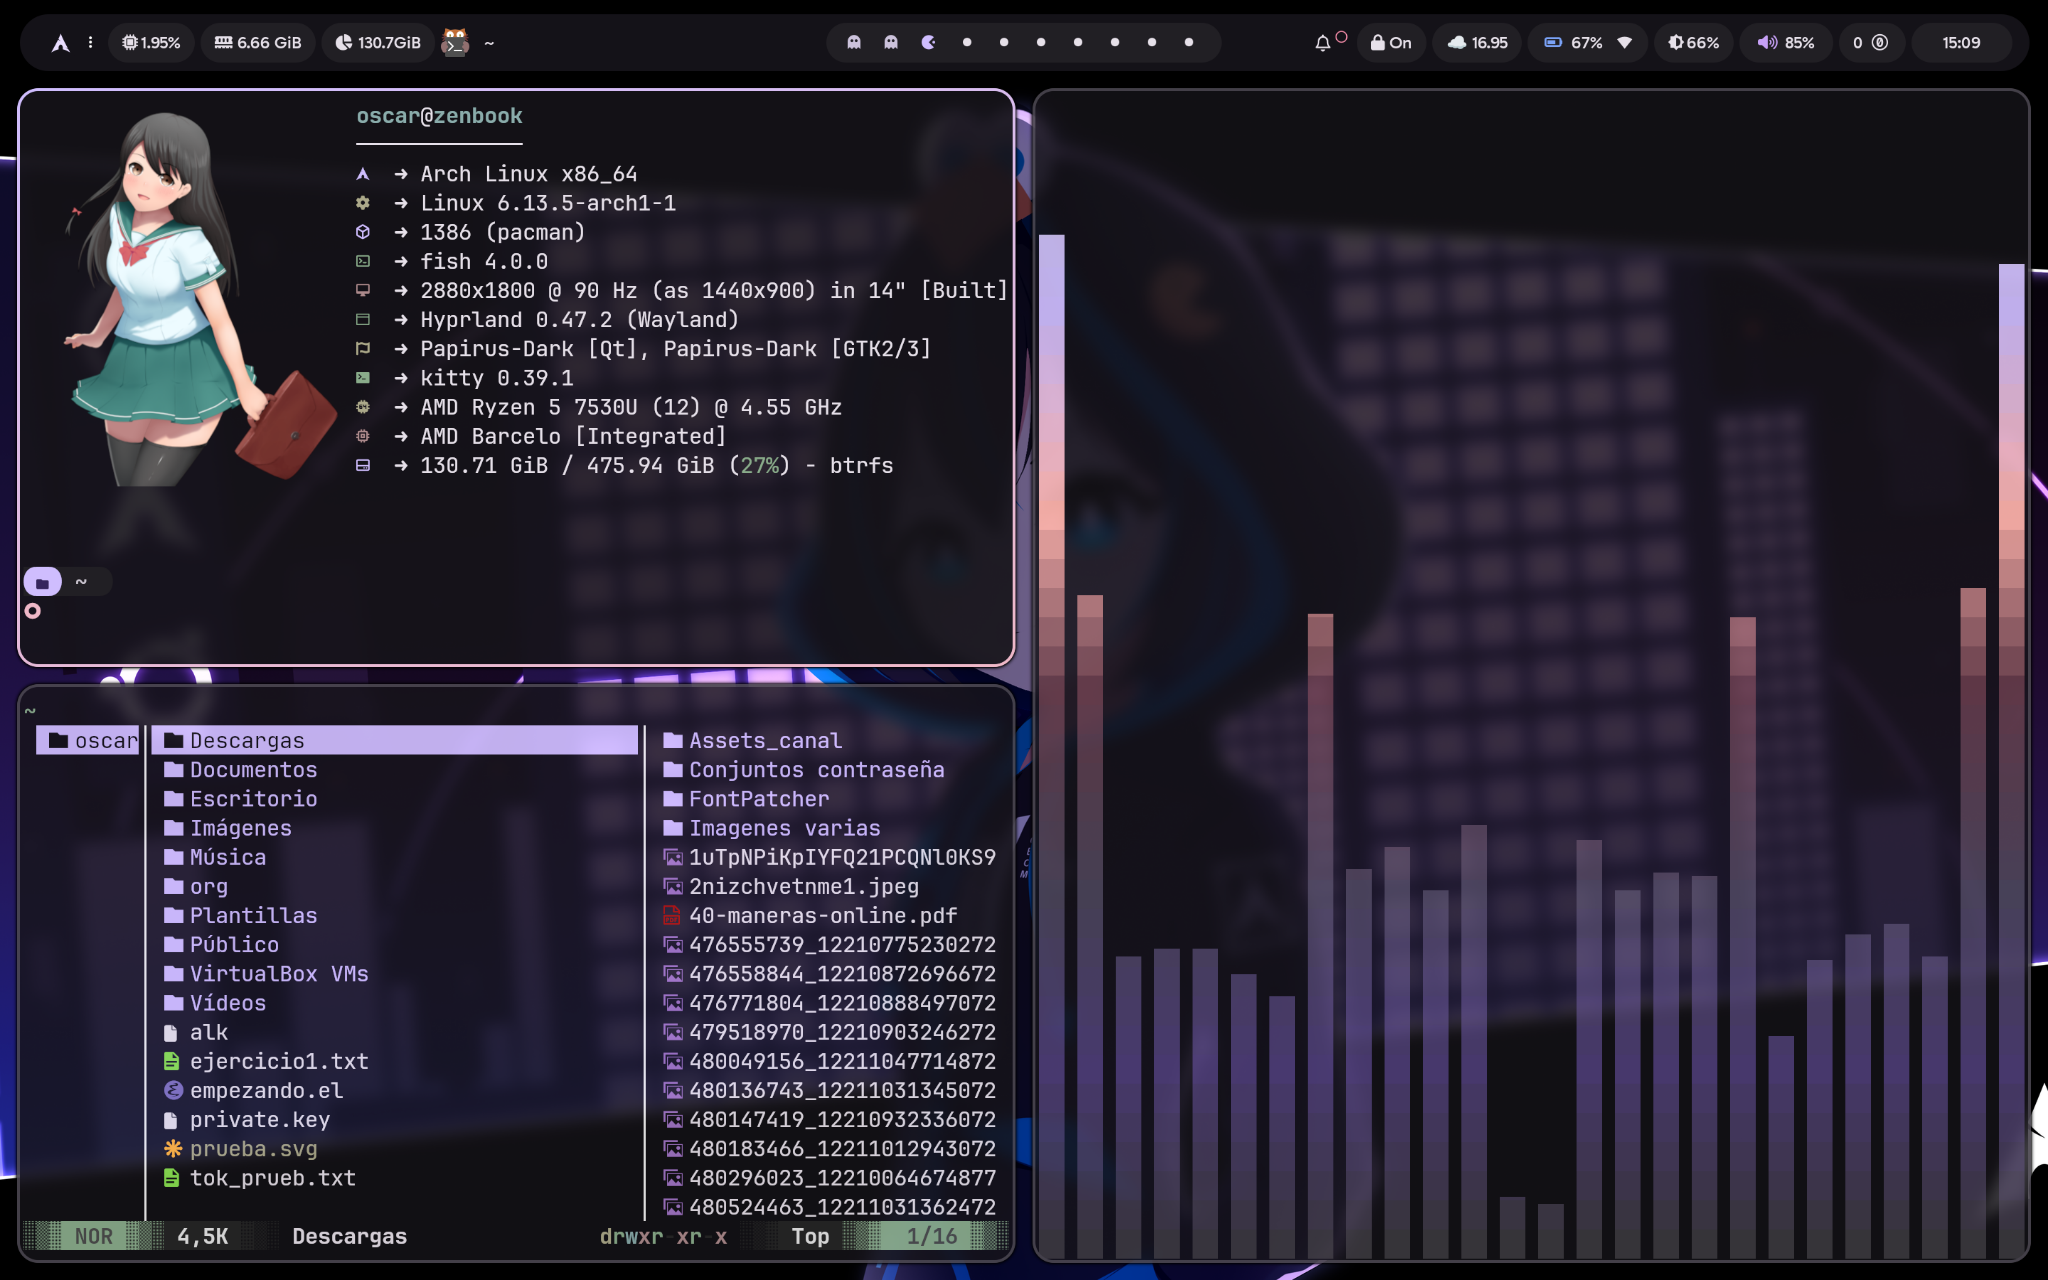Select Imagenes varias folder
This screenshot has height=1280, width=2048.
(772, 828)
